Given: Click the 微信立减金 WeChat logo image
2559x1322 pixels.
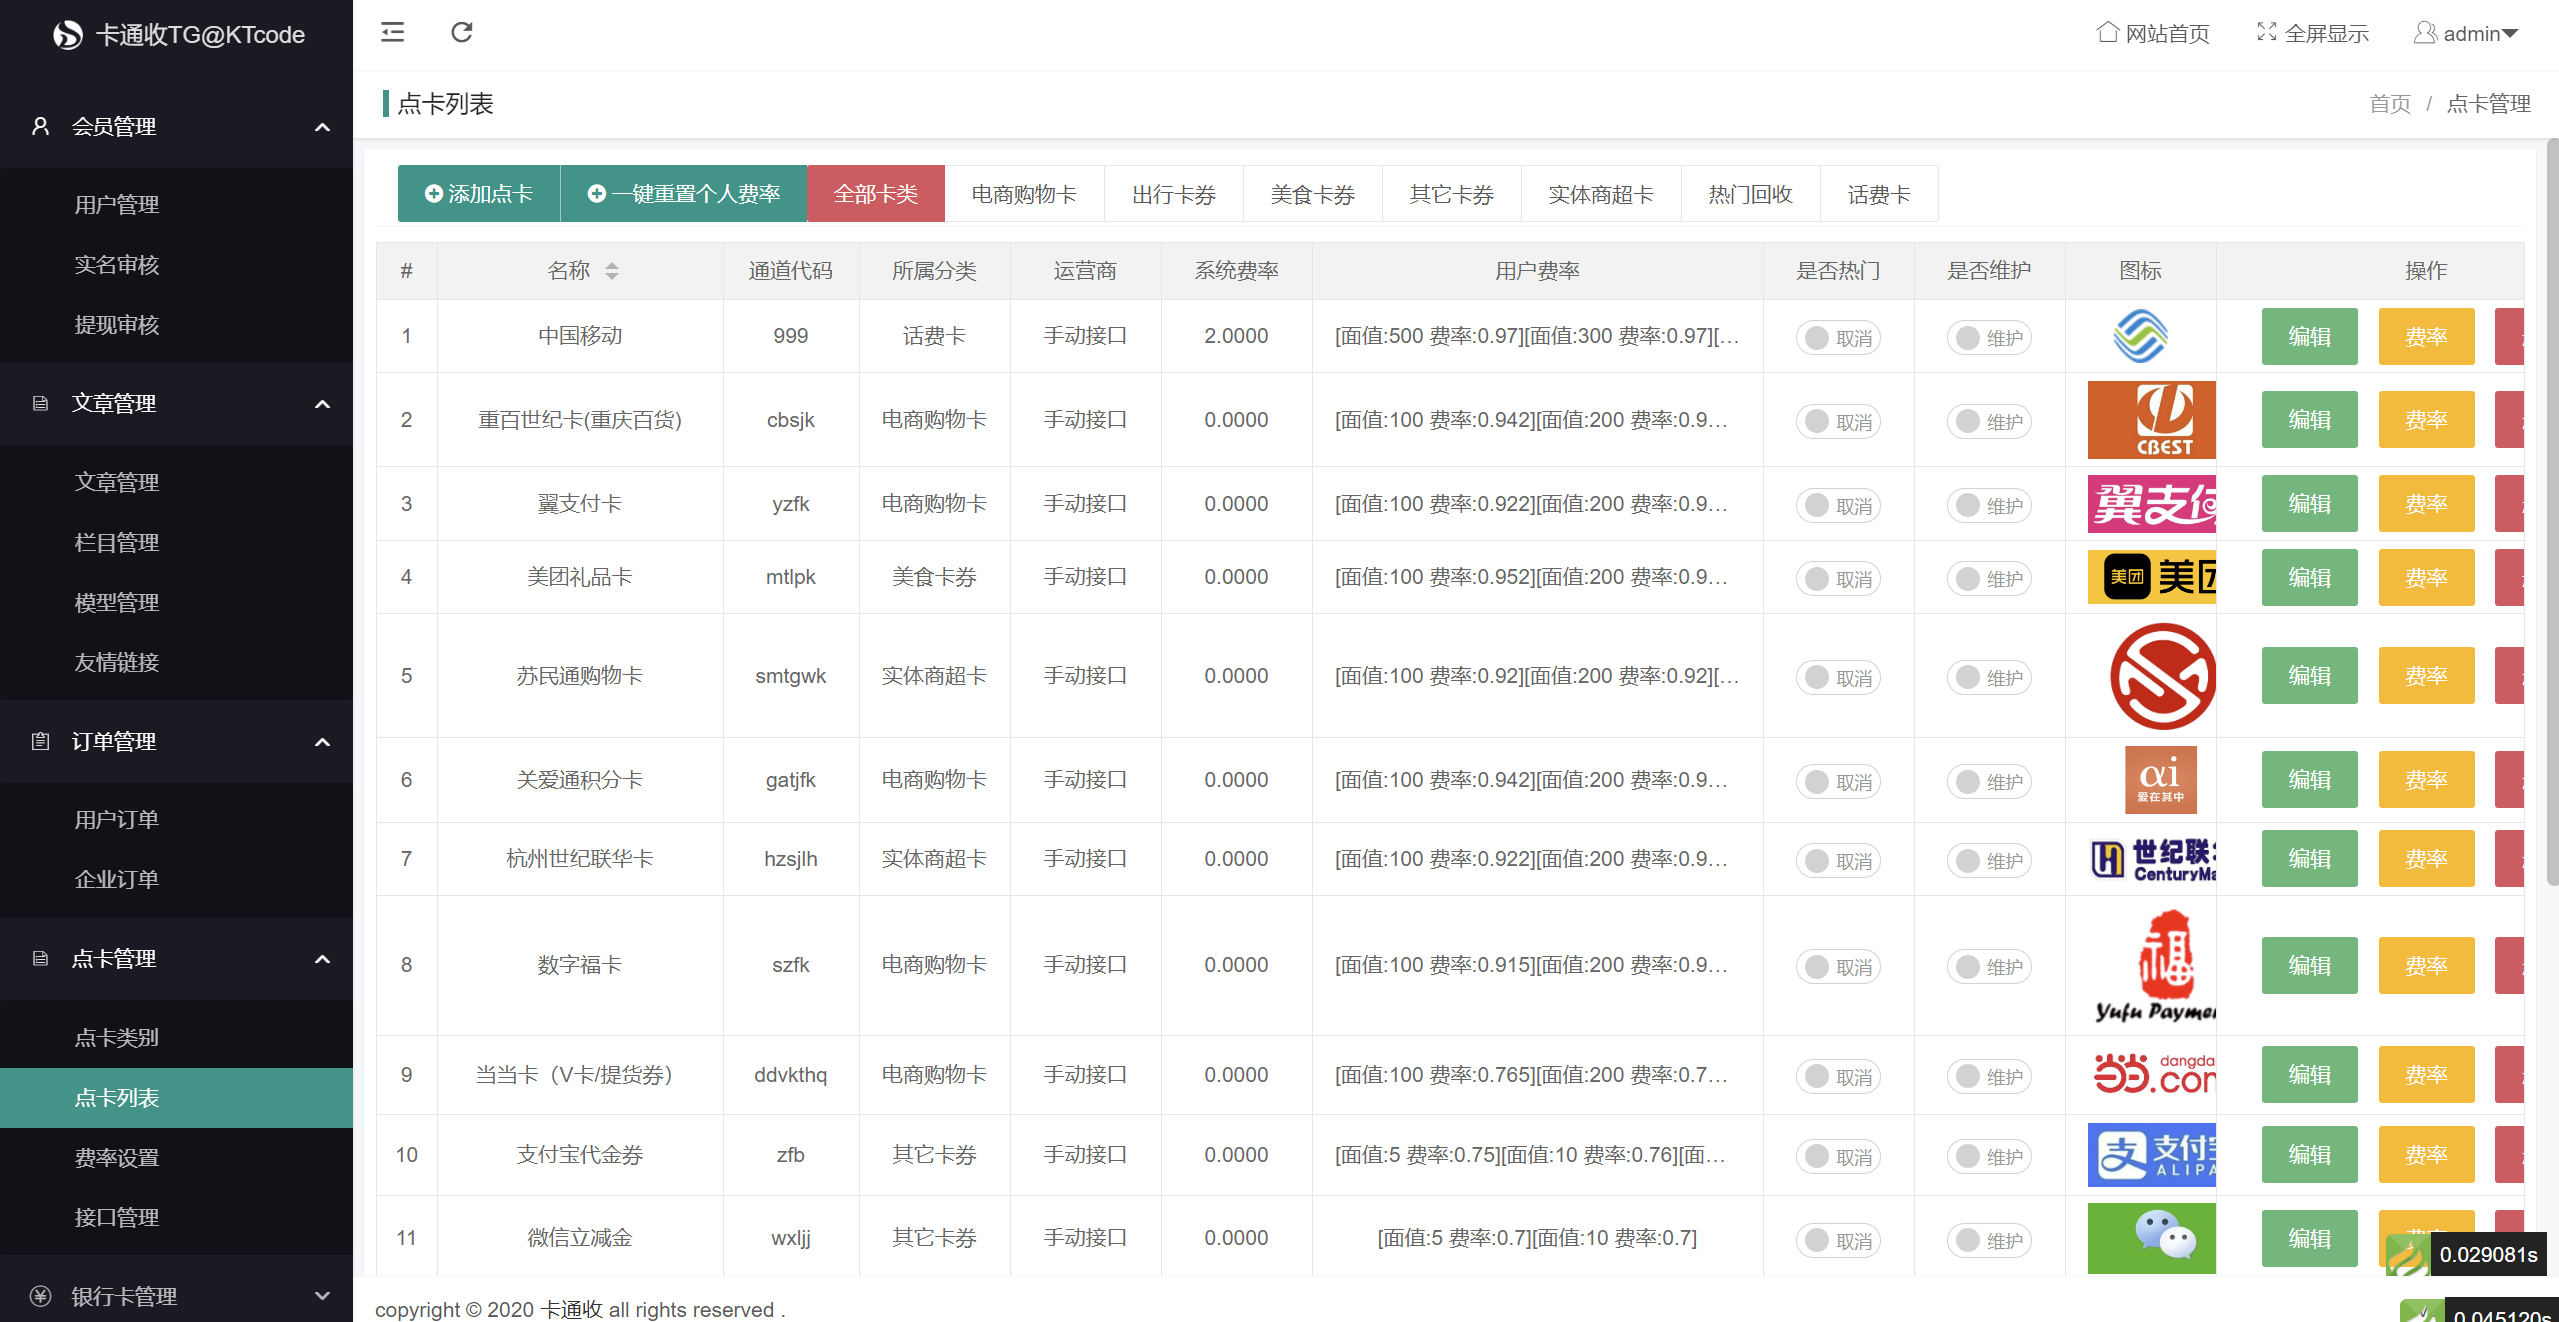Looking at the screenshot, I should 2151,1238.
